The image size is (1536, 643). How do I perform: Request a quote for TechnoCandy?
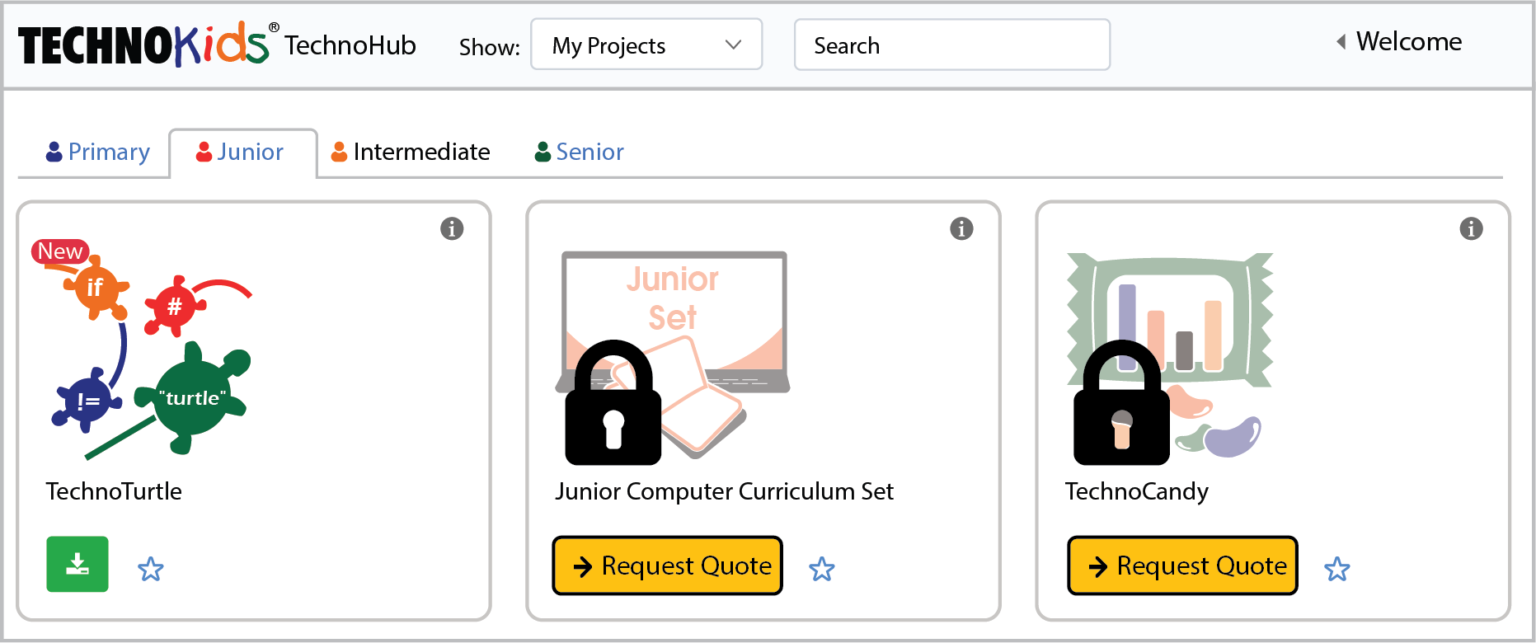(1182, 565)
